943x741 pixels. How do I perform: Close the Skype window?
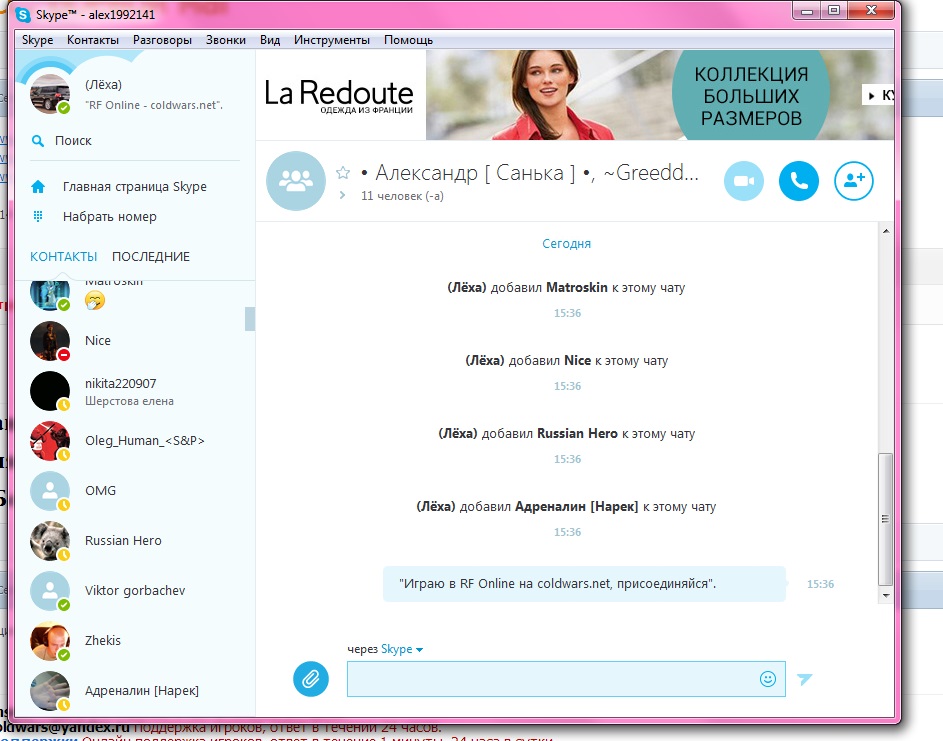[x=871, y=11]
